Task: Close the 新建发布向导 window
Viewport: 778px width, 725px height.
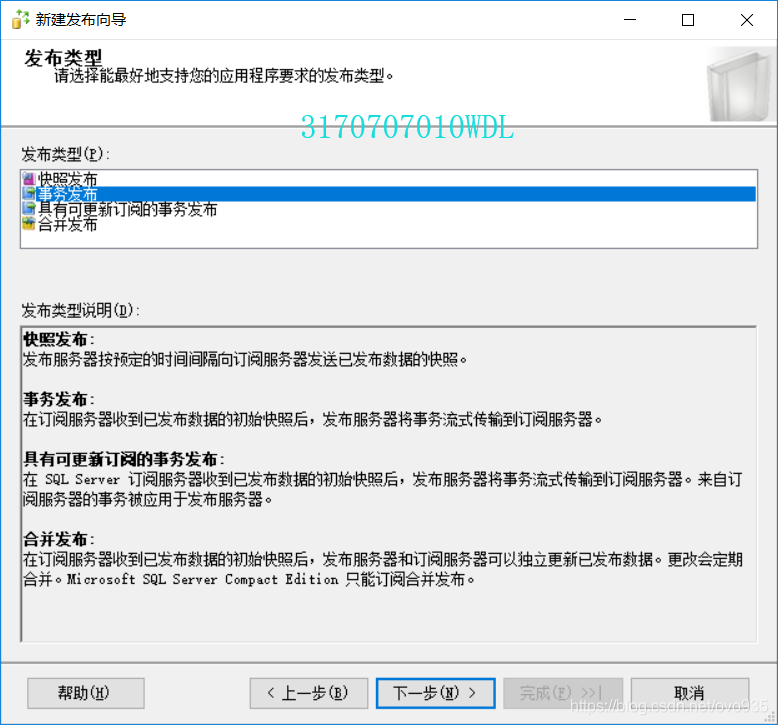Action: coord(747,20)
